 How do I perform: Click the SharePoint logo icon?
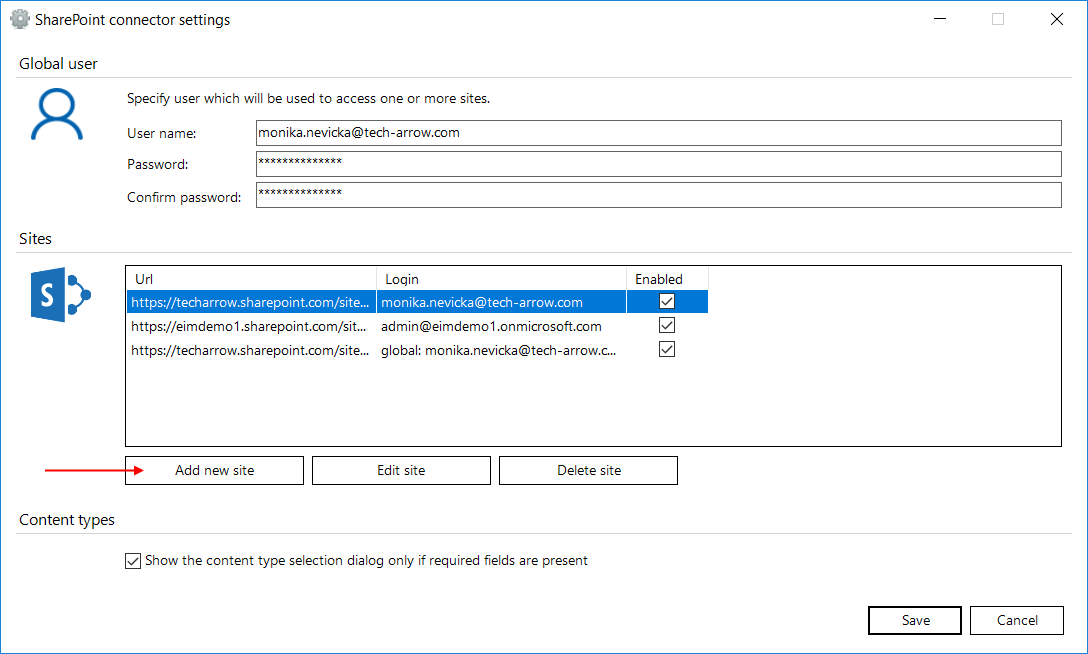(x=61, y=295)
